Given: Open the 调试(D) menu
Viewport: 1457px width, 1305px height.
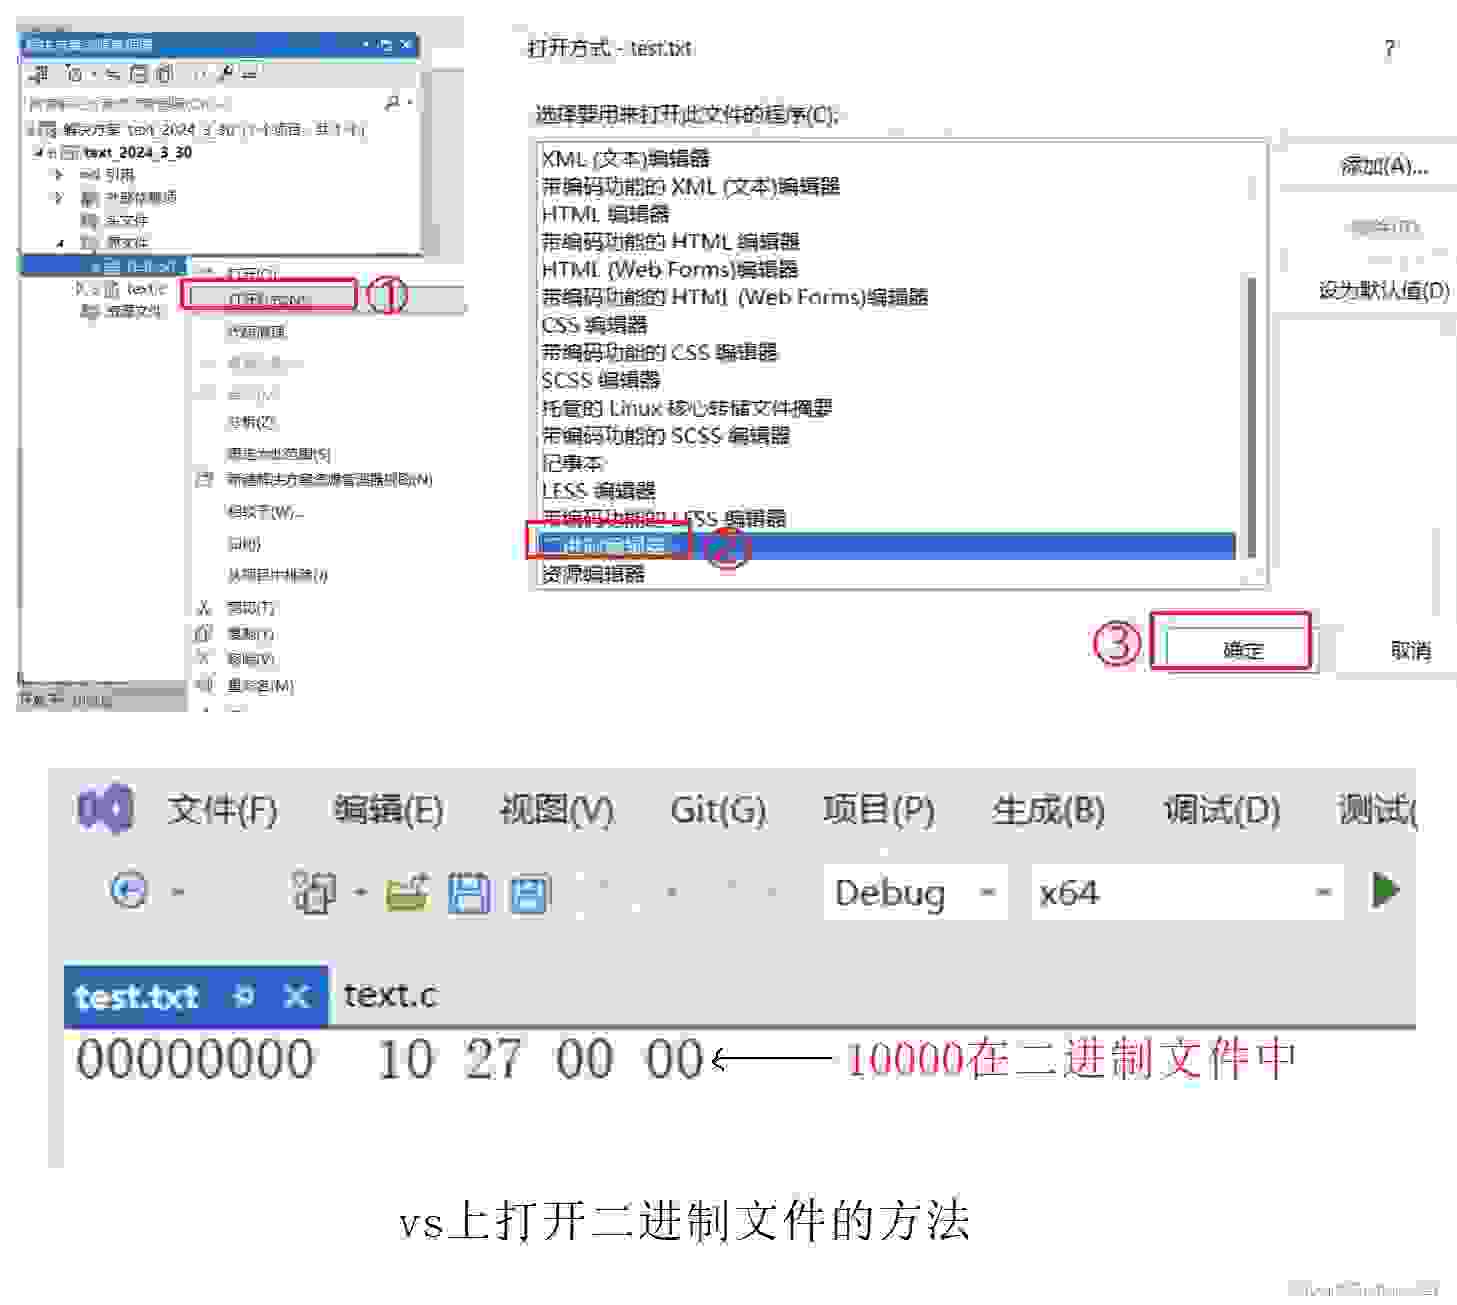Looking at the screenshot, I should point(1222,809).
